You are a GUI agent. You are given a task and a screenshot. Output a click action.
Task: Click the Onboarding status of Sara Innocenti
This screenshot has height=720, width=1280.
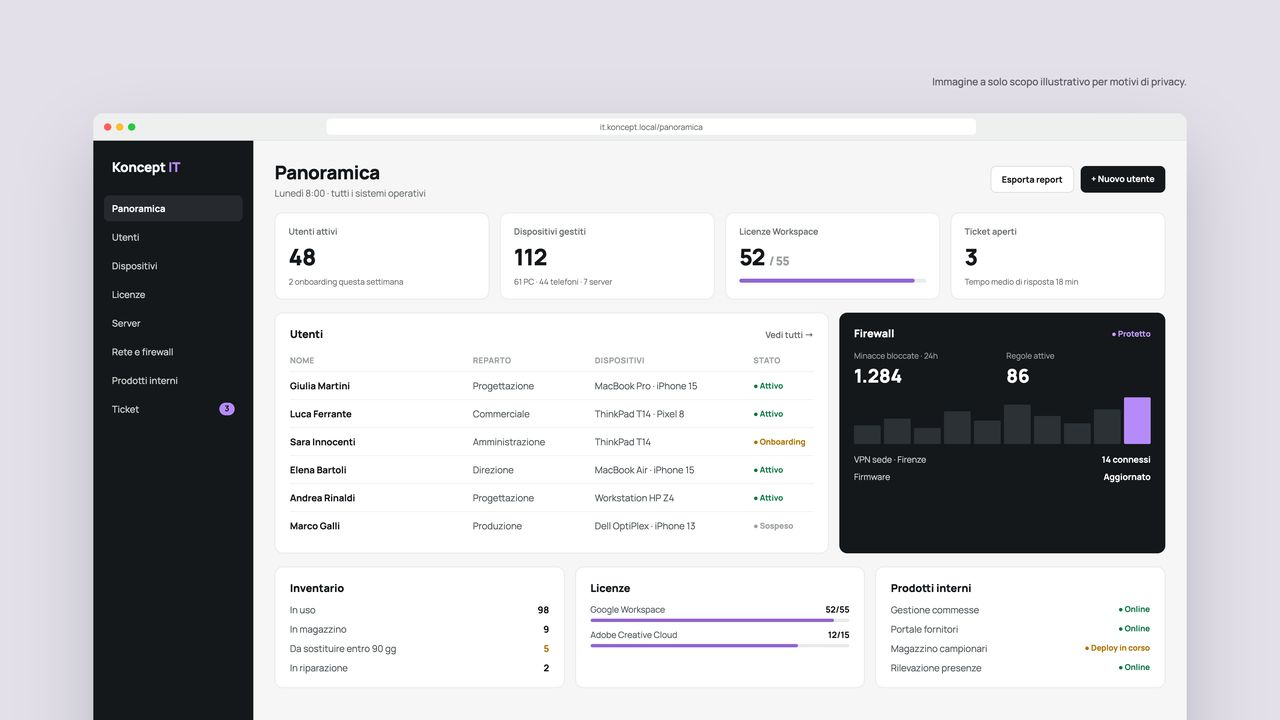[x=779, y=442]
